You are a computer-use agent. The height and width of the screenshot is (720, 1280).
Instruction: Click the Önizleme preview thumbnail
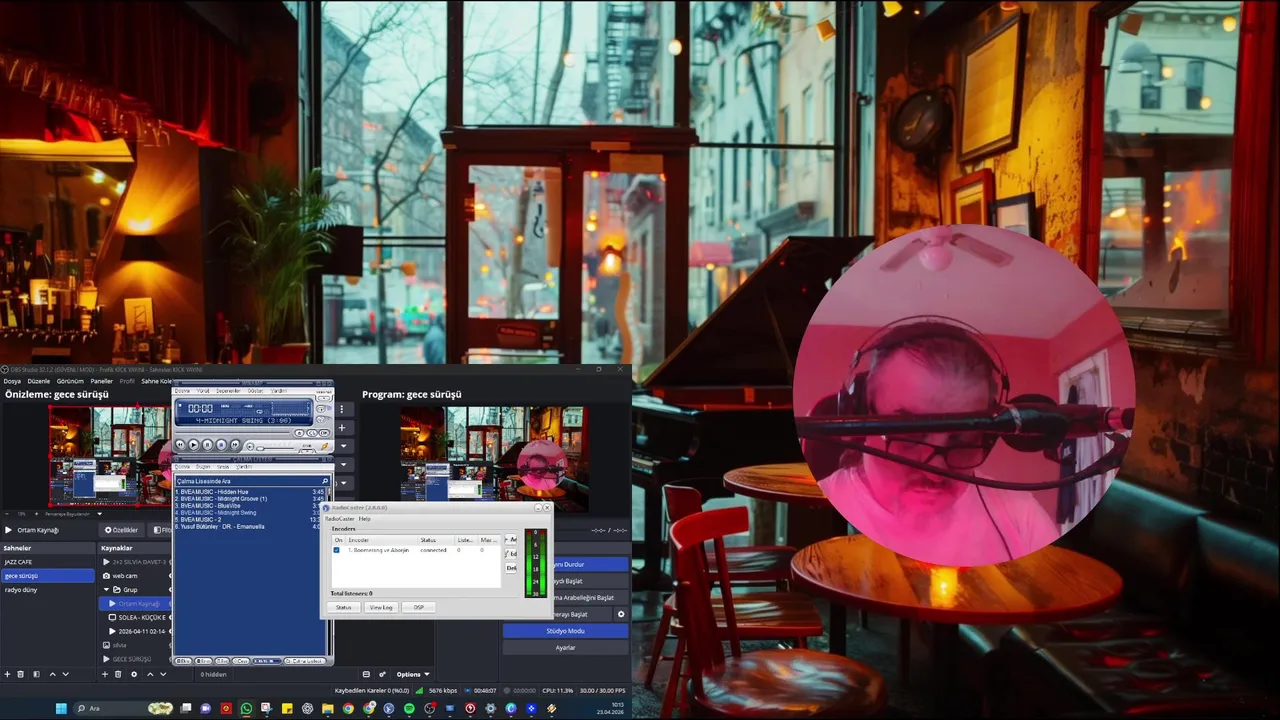tap(110, 455)
